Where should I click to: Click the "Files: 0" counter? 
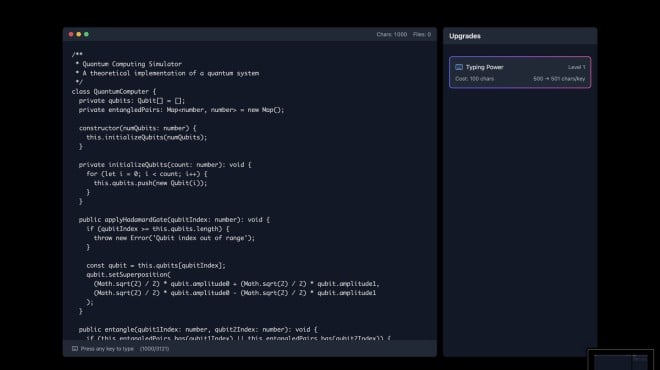422,35
